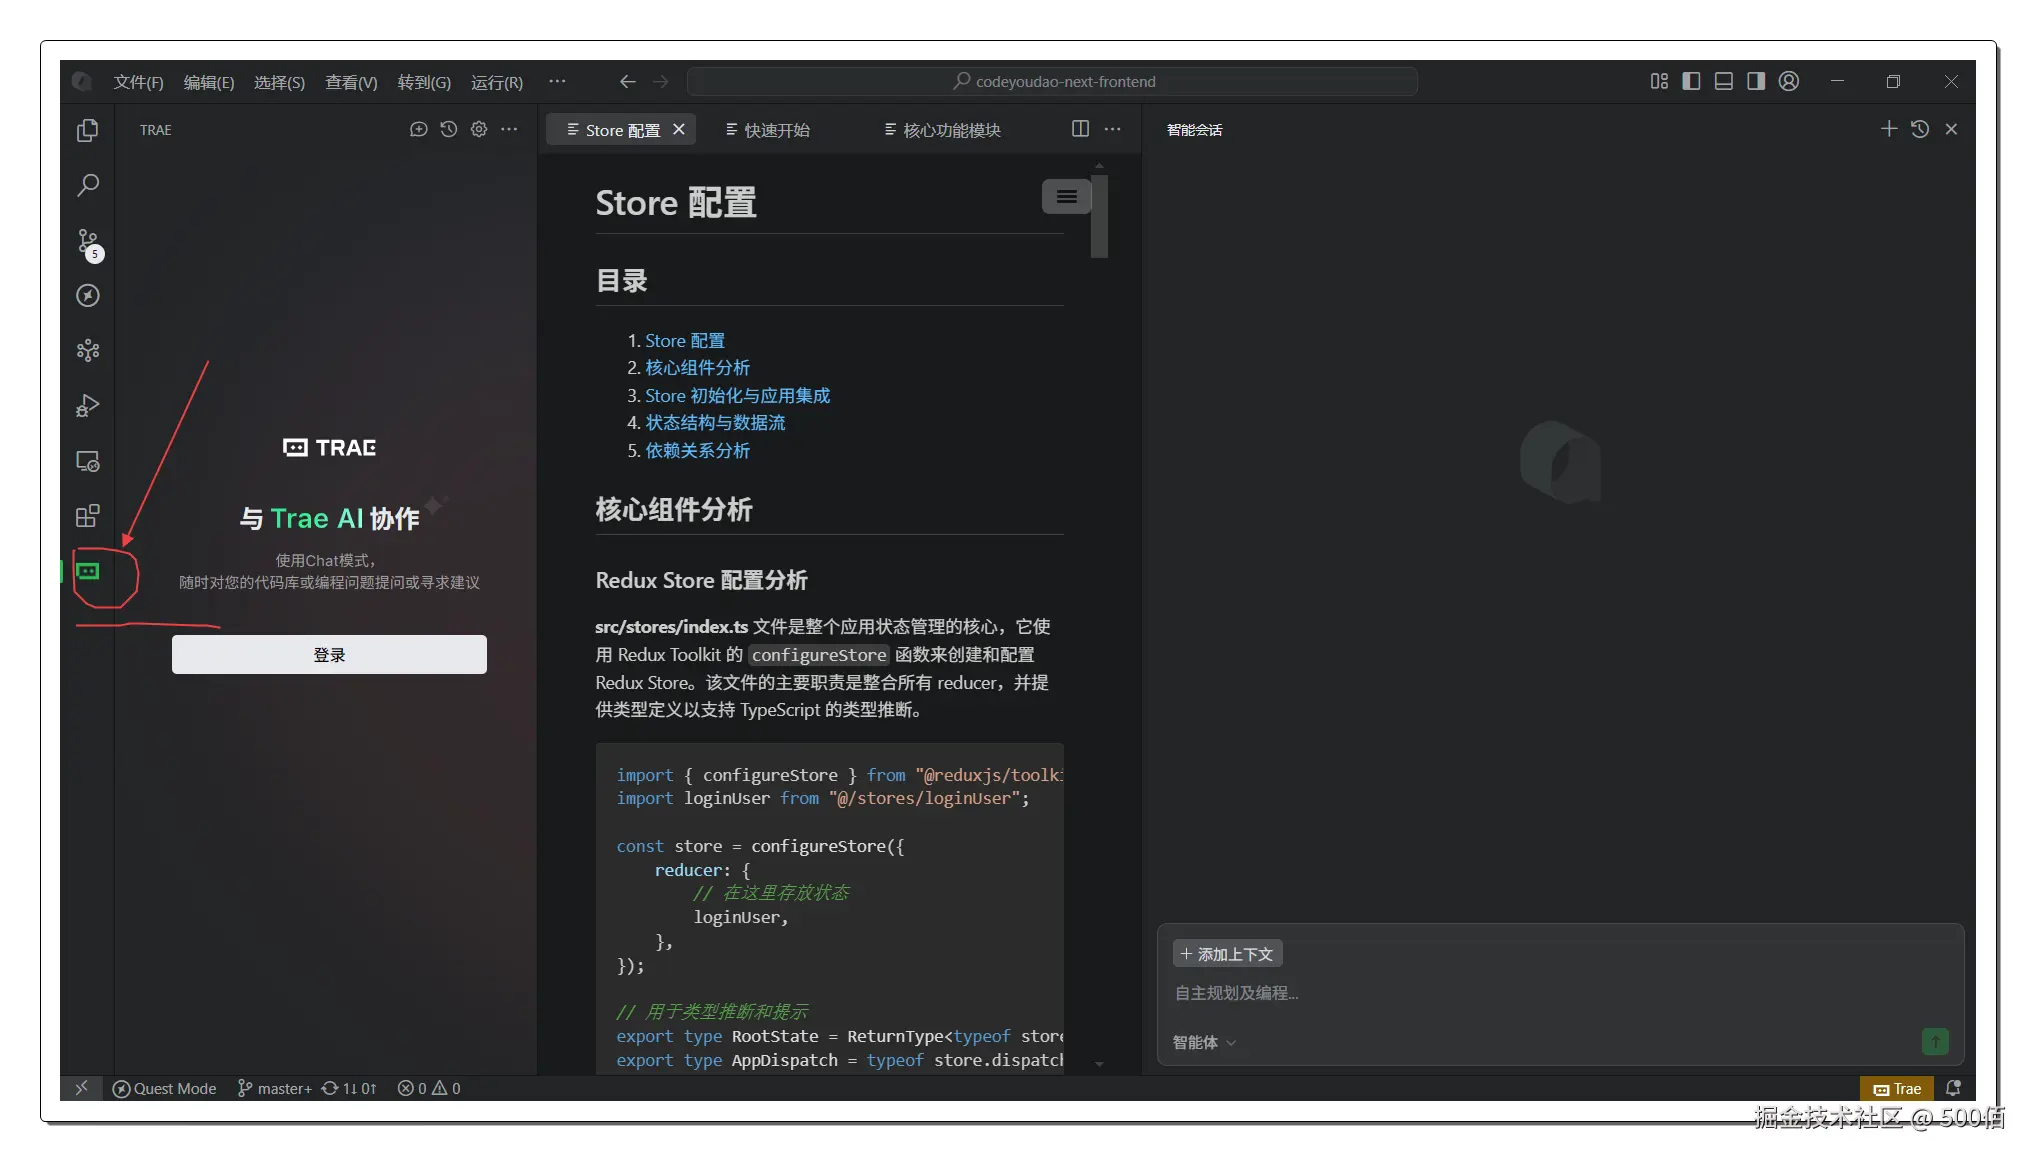Open Source Control with 5 badge
The image size is (2036, 1161).
click(88, 242)
